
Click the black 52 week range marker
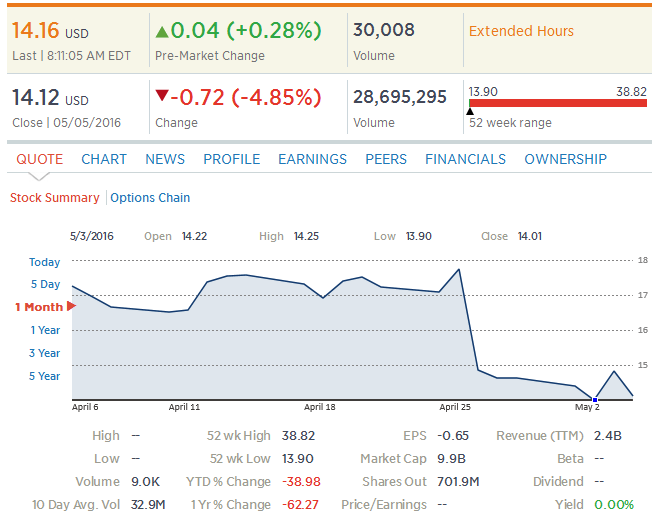[470, 111]
